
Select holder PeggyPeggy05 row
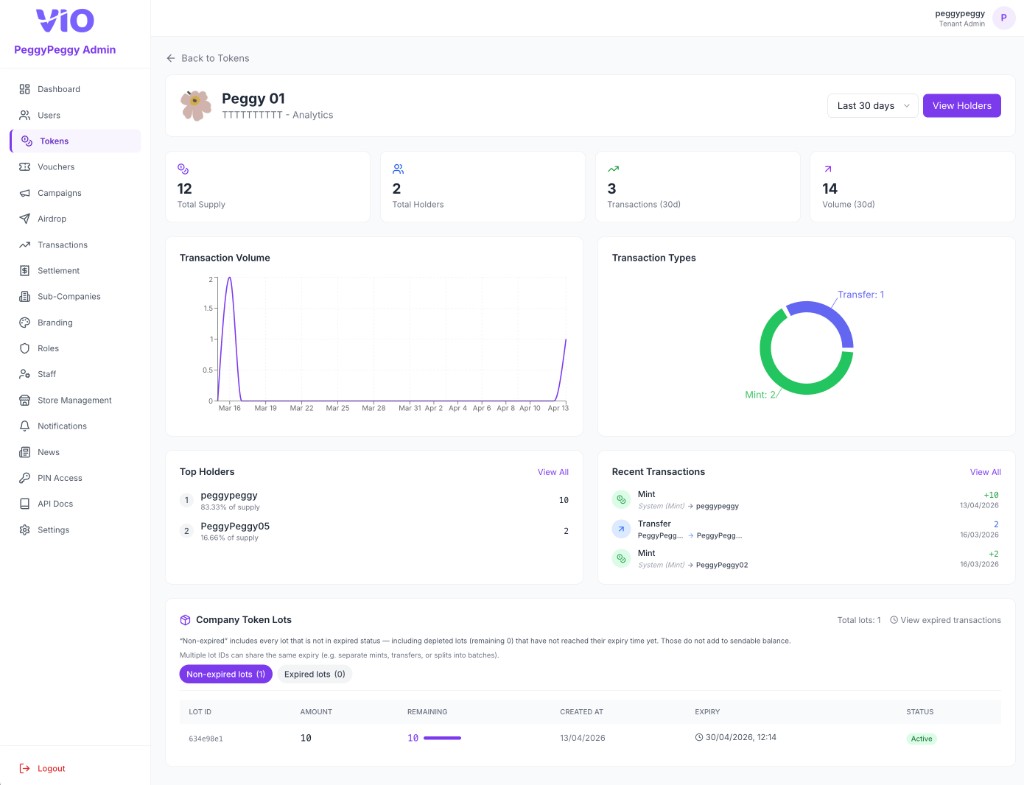(x=374, y=532)
